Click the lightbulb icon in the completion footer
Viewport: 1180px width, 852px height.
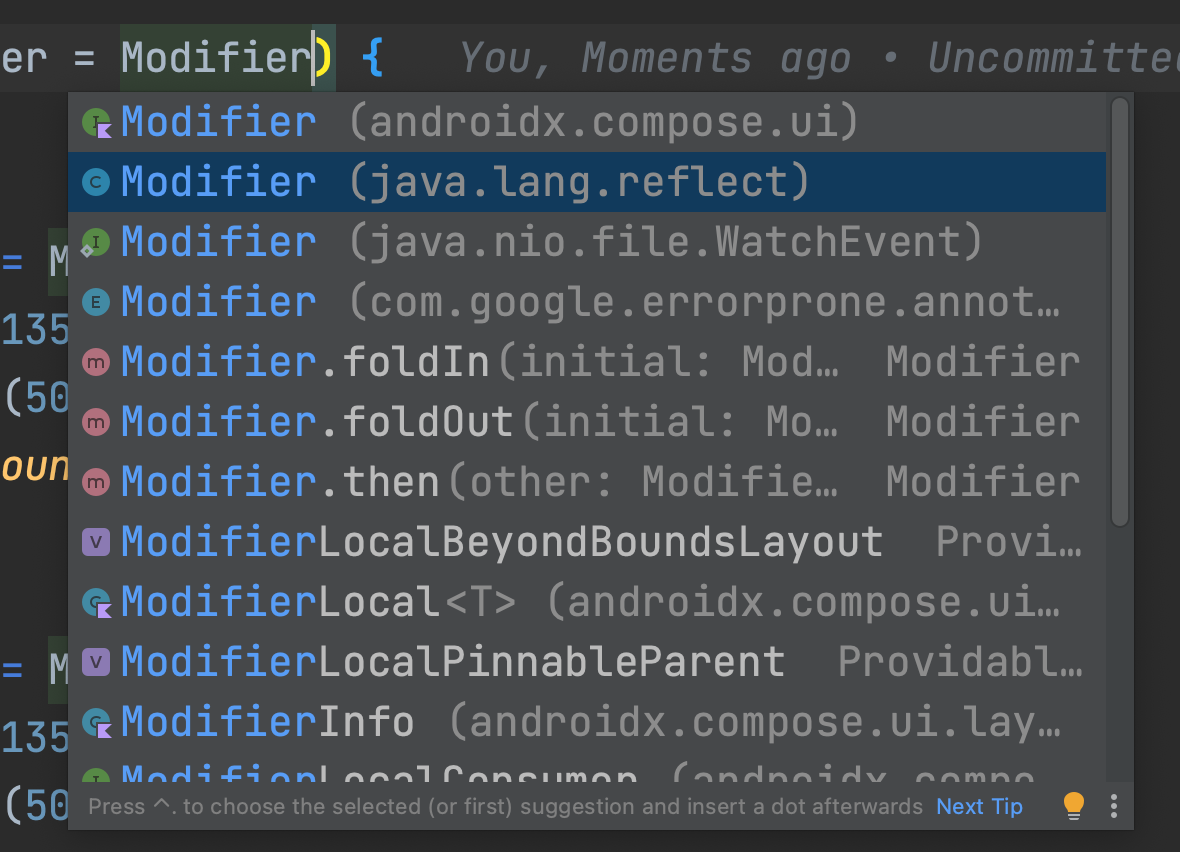point(1074,806)
